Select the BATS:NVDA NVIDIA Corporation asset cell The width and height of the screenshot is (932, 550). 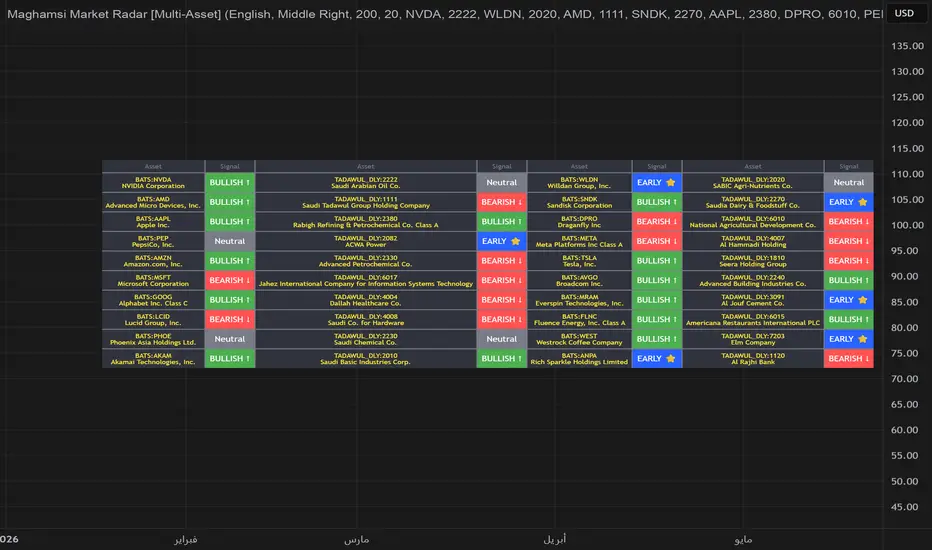point(153,183)
